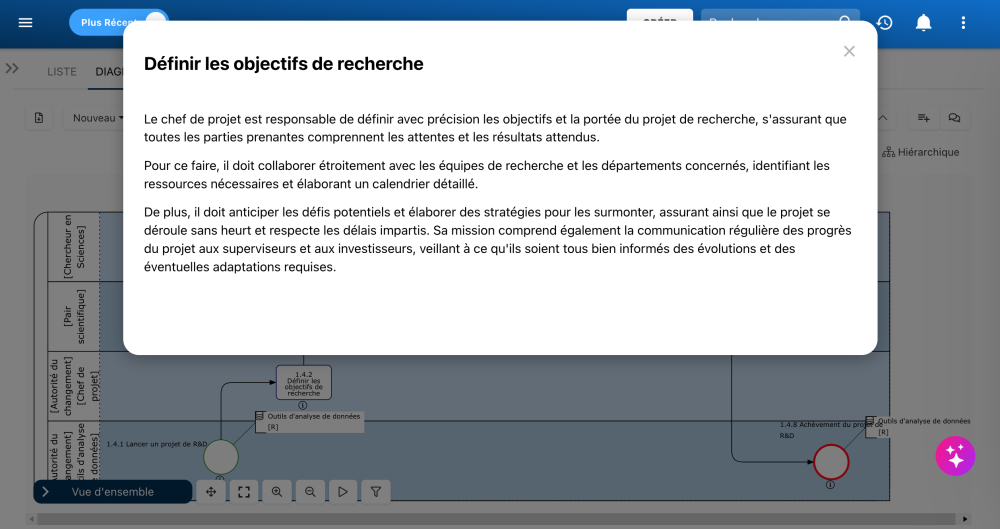Collapse the panel with the upward chevron
The height and width of the screenshot is (529, 1000).
[883, 118]
